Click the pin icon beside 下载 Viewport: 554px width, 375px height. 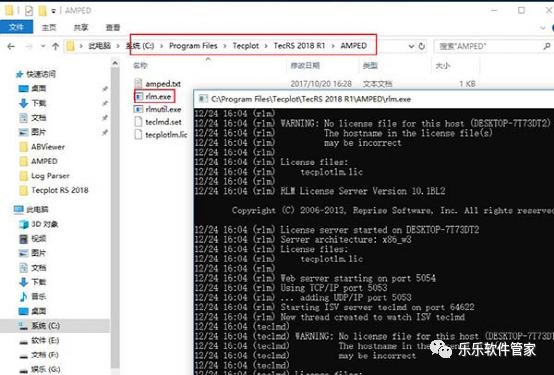point(105,103)
